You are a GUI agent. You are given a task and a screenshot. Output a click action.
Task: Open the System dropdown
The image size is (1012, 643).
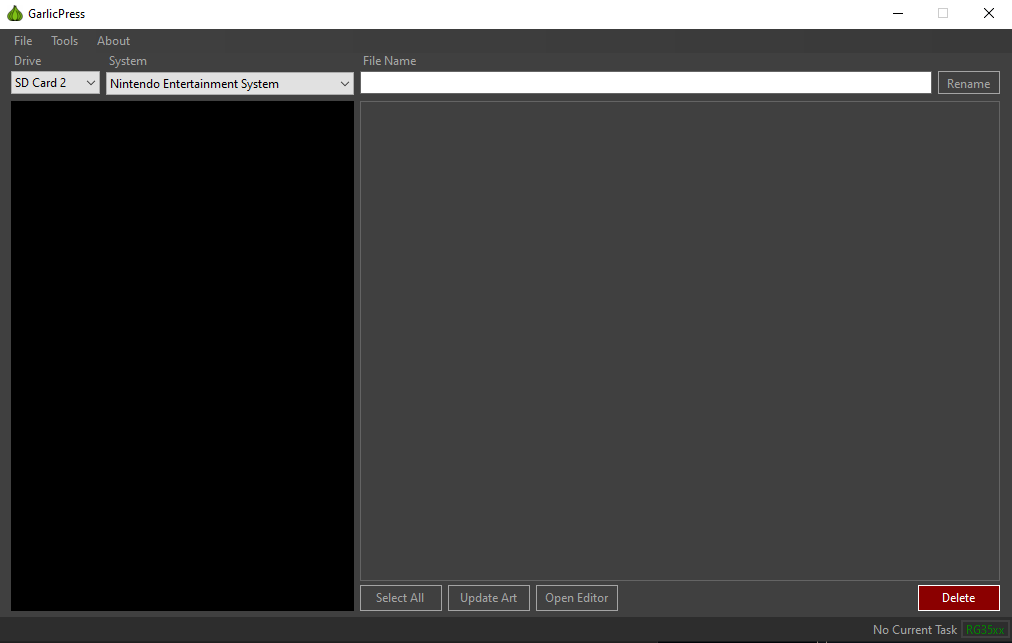[229, 83]
